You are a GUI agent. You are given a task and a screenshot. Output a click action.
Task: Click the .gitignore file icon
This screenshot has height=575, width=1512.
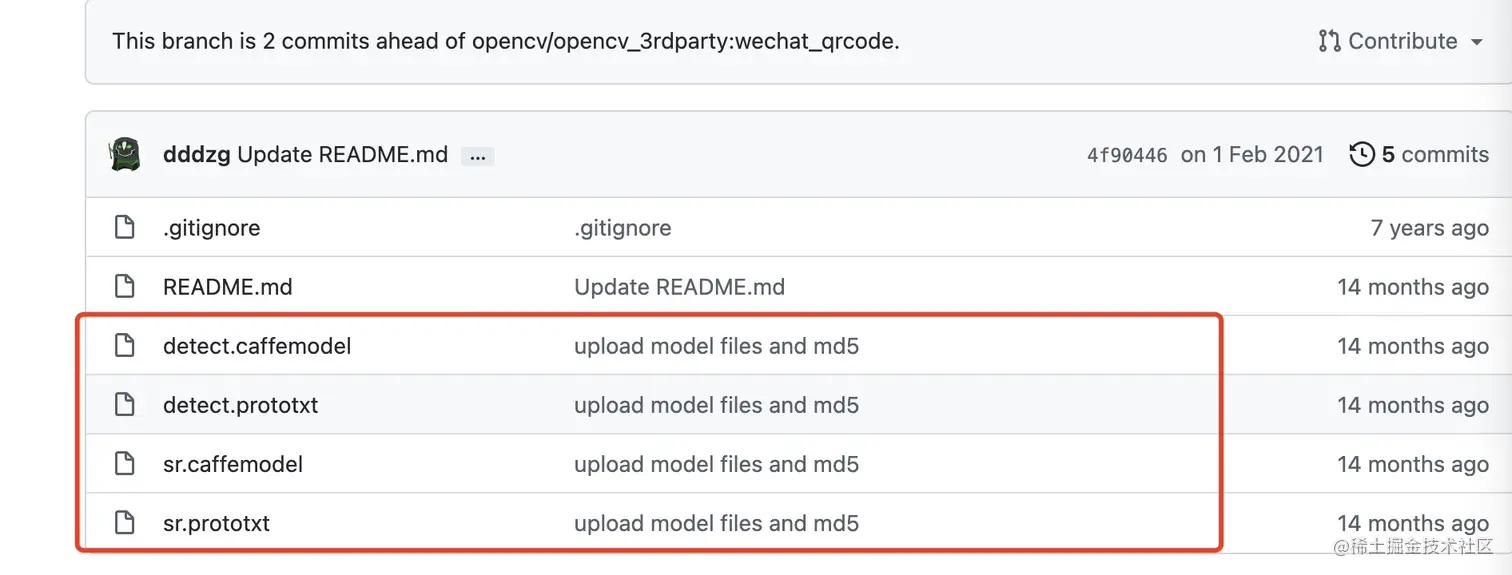125,228
